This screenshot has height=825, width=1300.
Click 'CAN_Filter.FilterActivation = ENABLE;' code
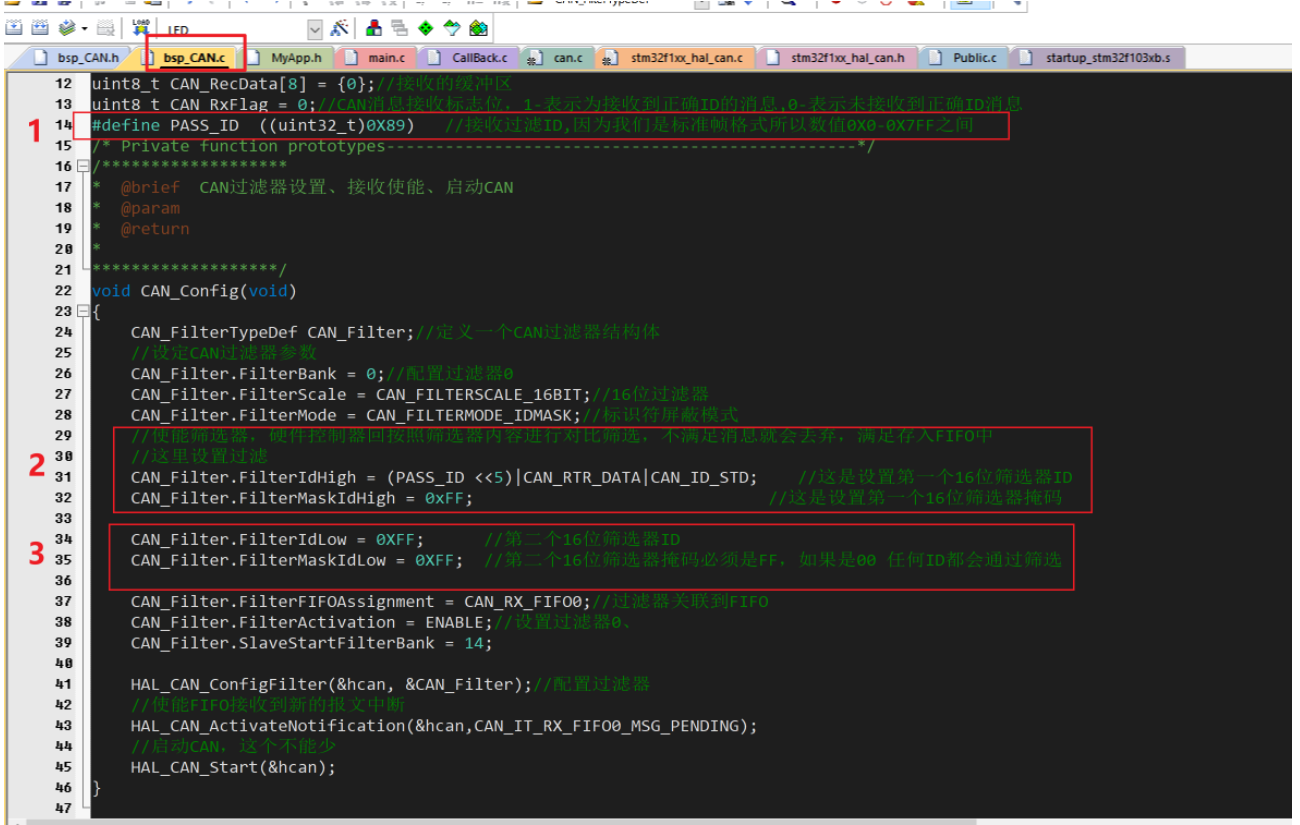(312, 622)
